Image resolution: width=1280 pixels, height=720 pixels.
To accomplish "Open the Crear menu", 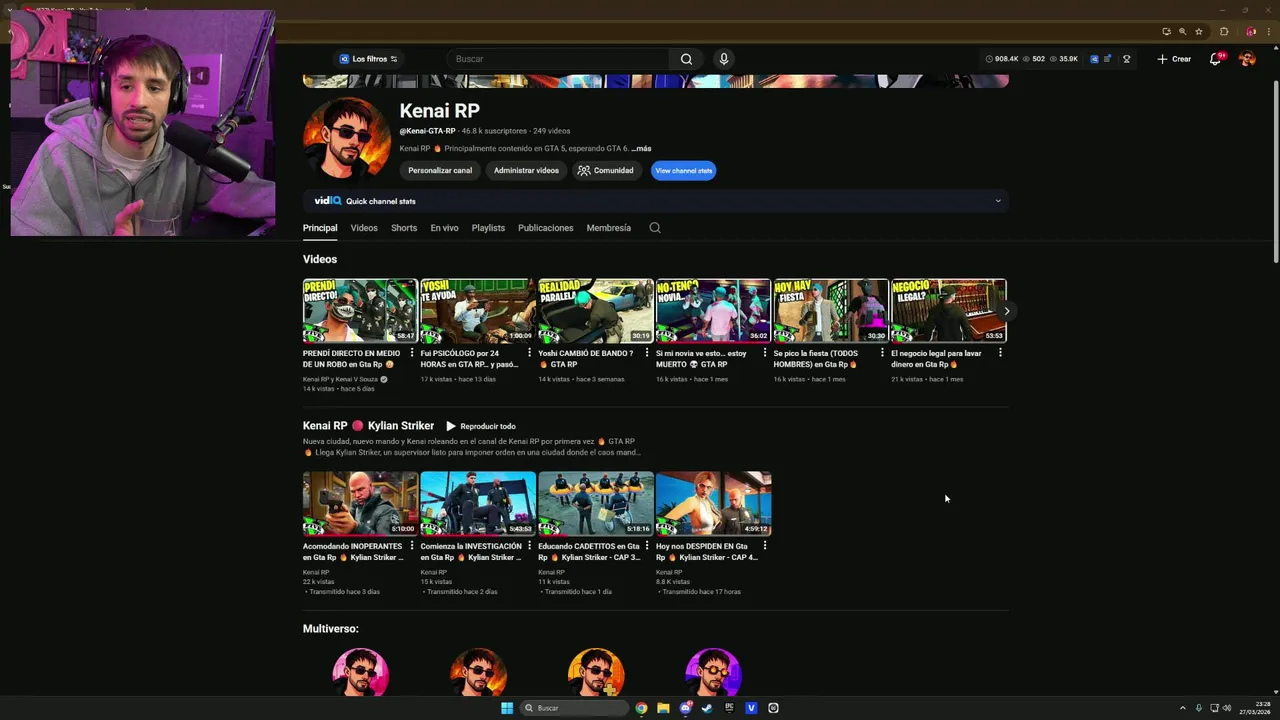I will [1174, 59].
